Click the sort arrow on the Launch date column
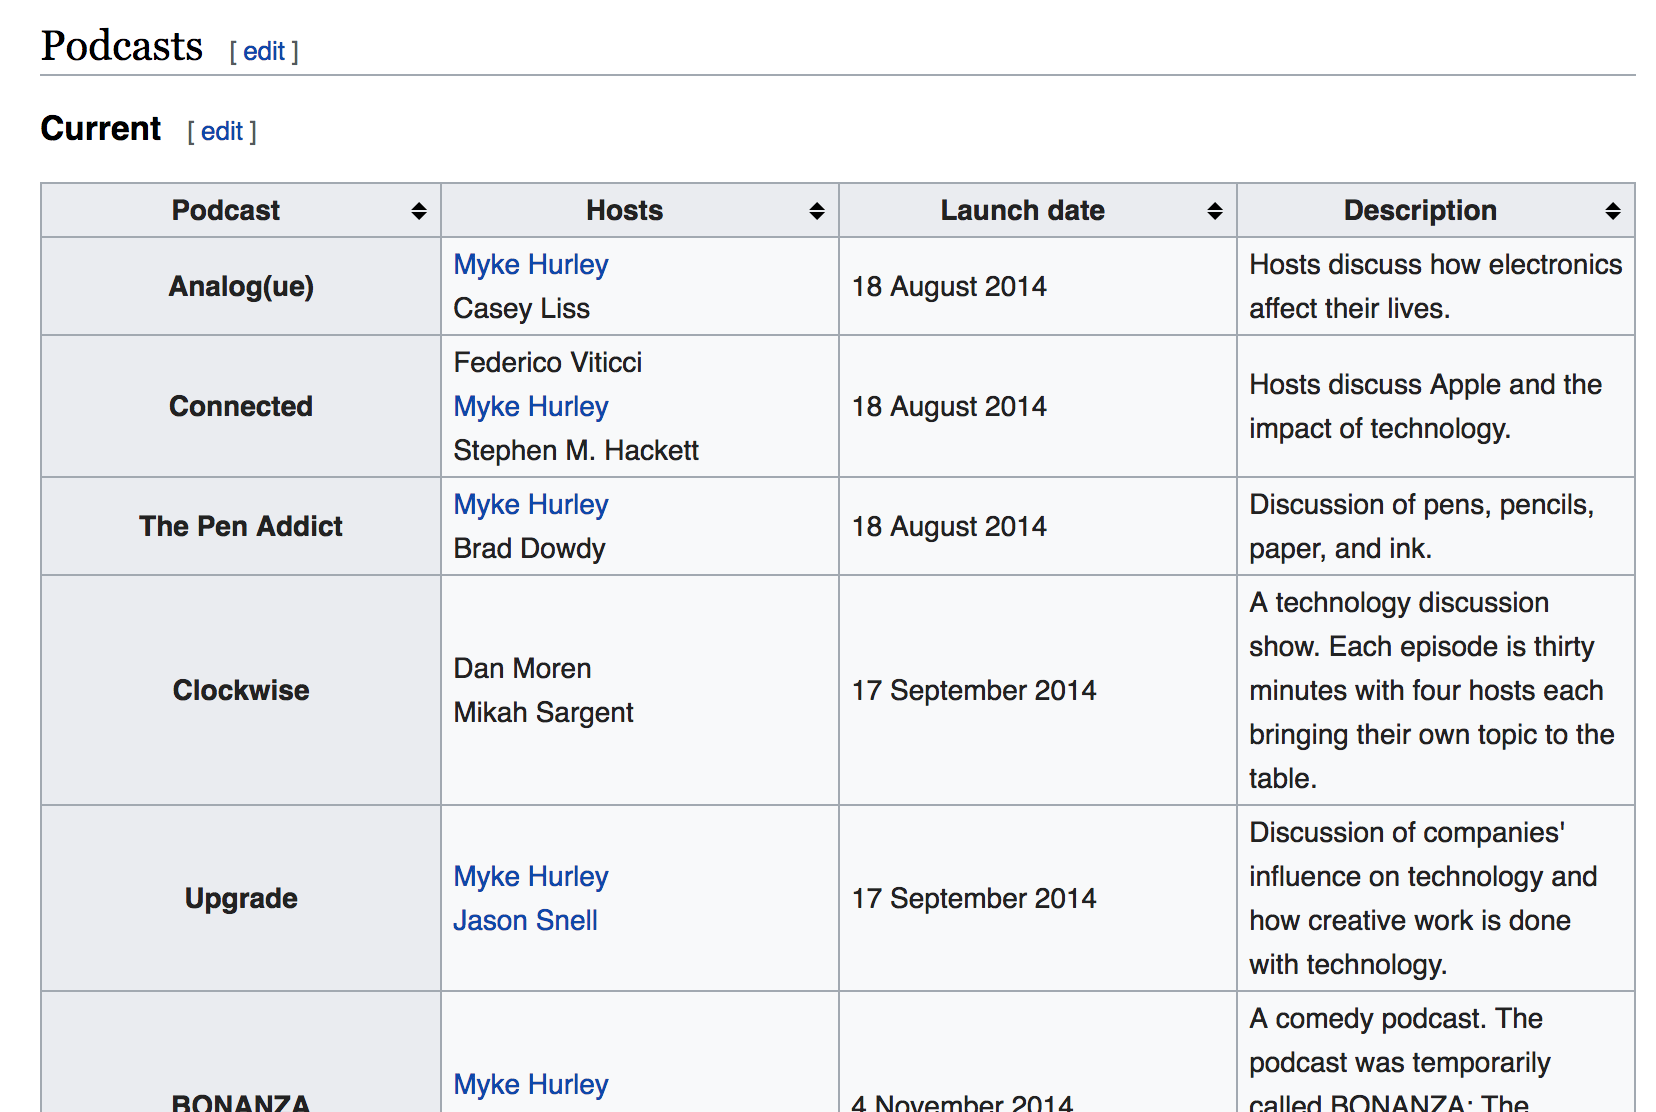This screenshot has height=1112, width=1656. 1215,210
